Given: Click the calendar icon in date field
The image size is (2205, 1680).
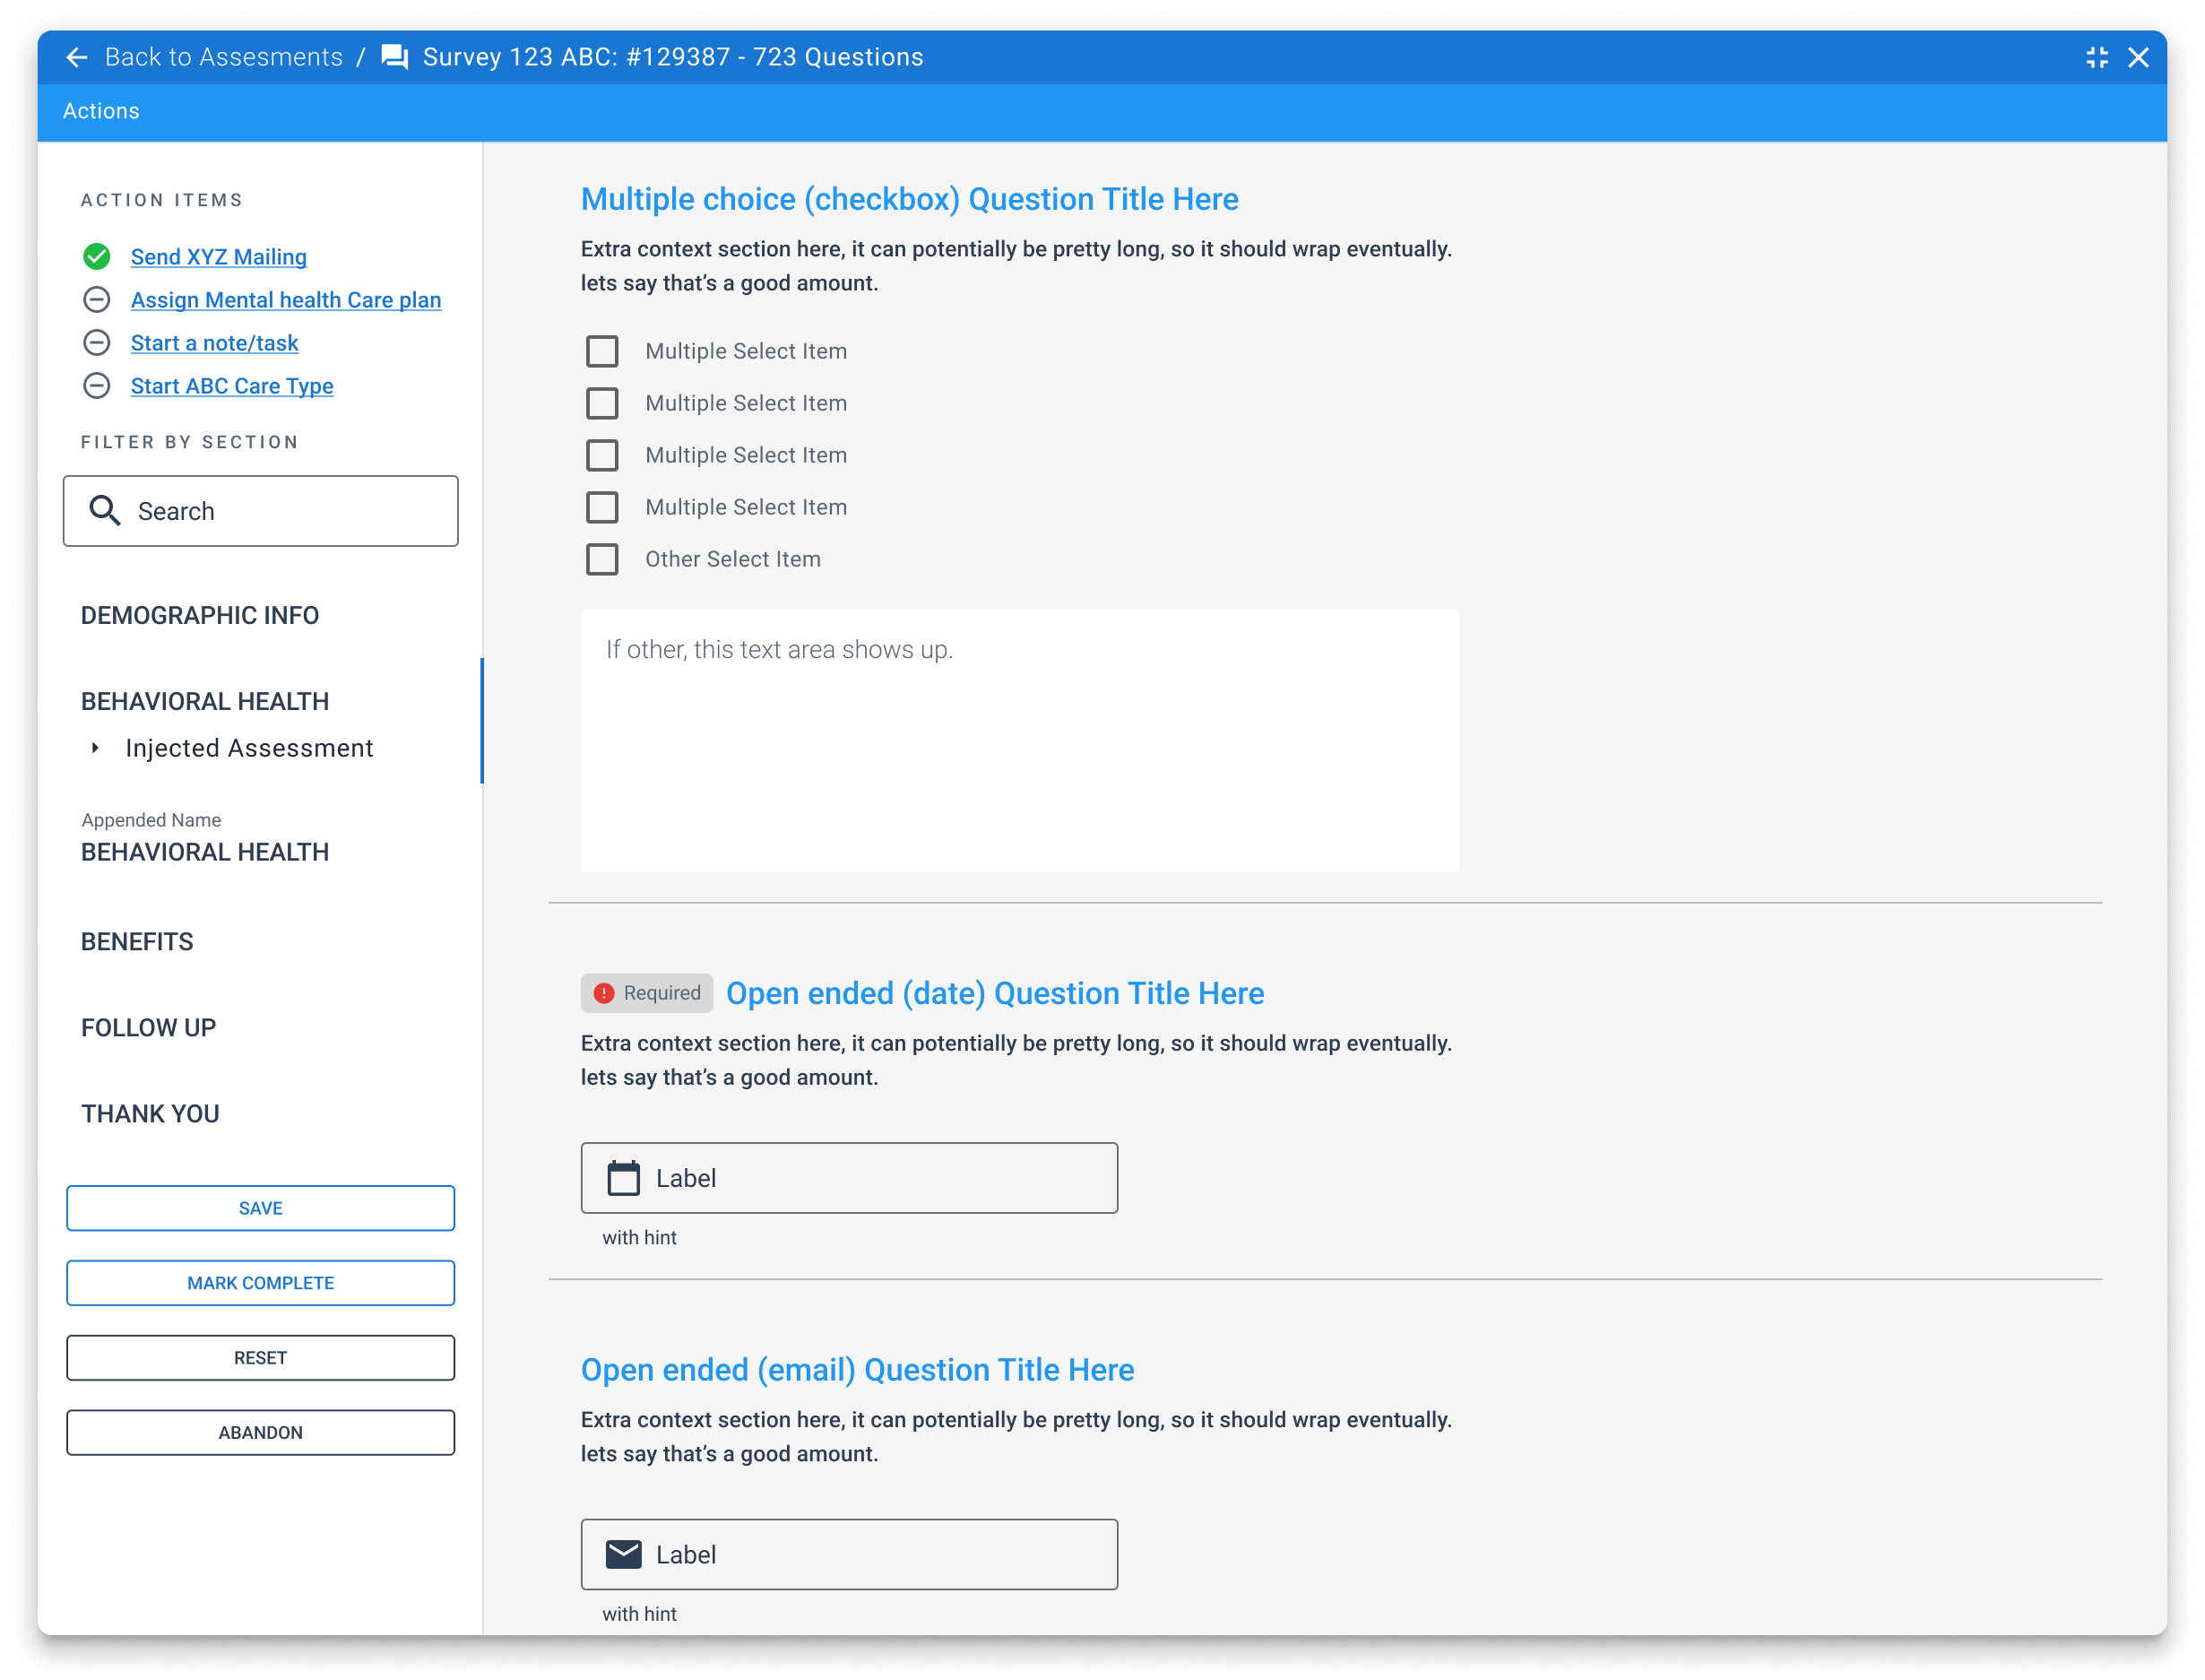Looking at the screenshot, I should click(x=623, y=1178).
